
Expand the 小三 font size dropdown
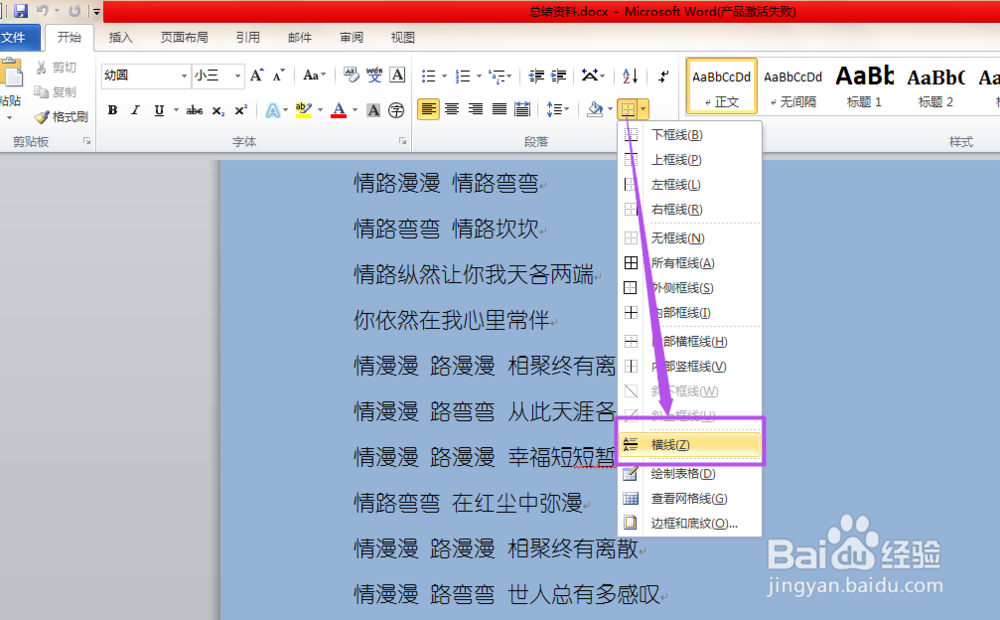237,75
